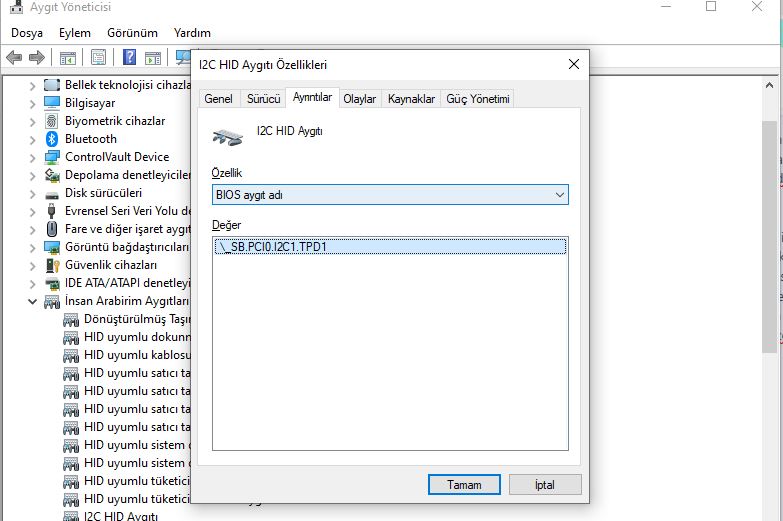Click the Güvenlik cihazları key icon
The image size is (783, 521).
pos(52,265)
